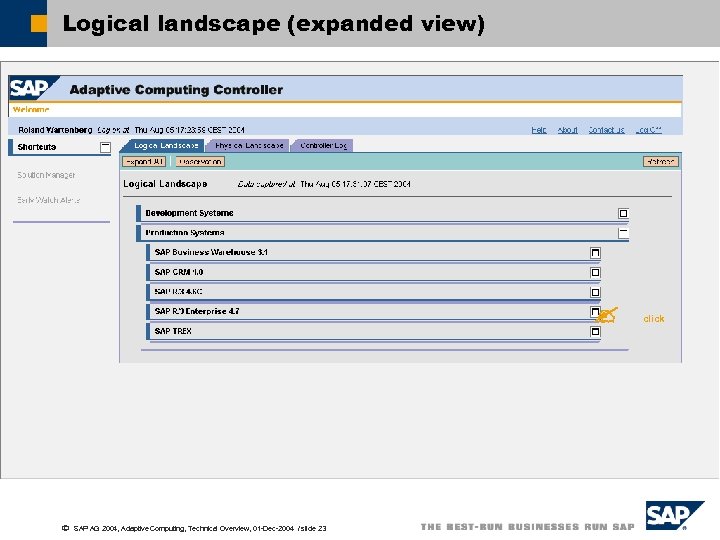Click the Welcome text in header
Image resolution: width=720 pixels, height=540 pixels.
tap(31, 109)
